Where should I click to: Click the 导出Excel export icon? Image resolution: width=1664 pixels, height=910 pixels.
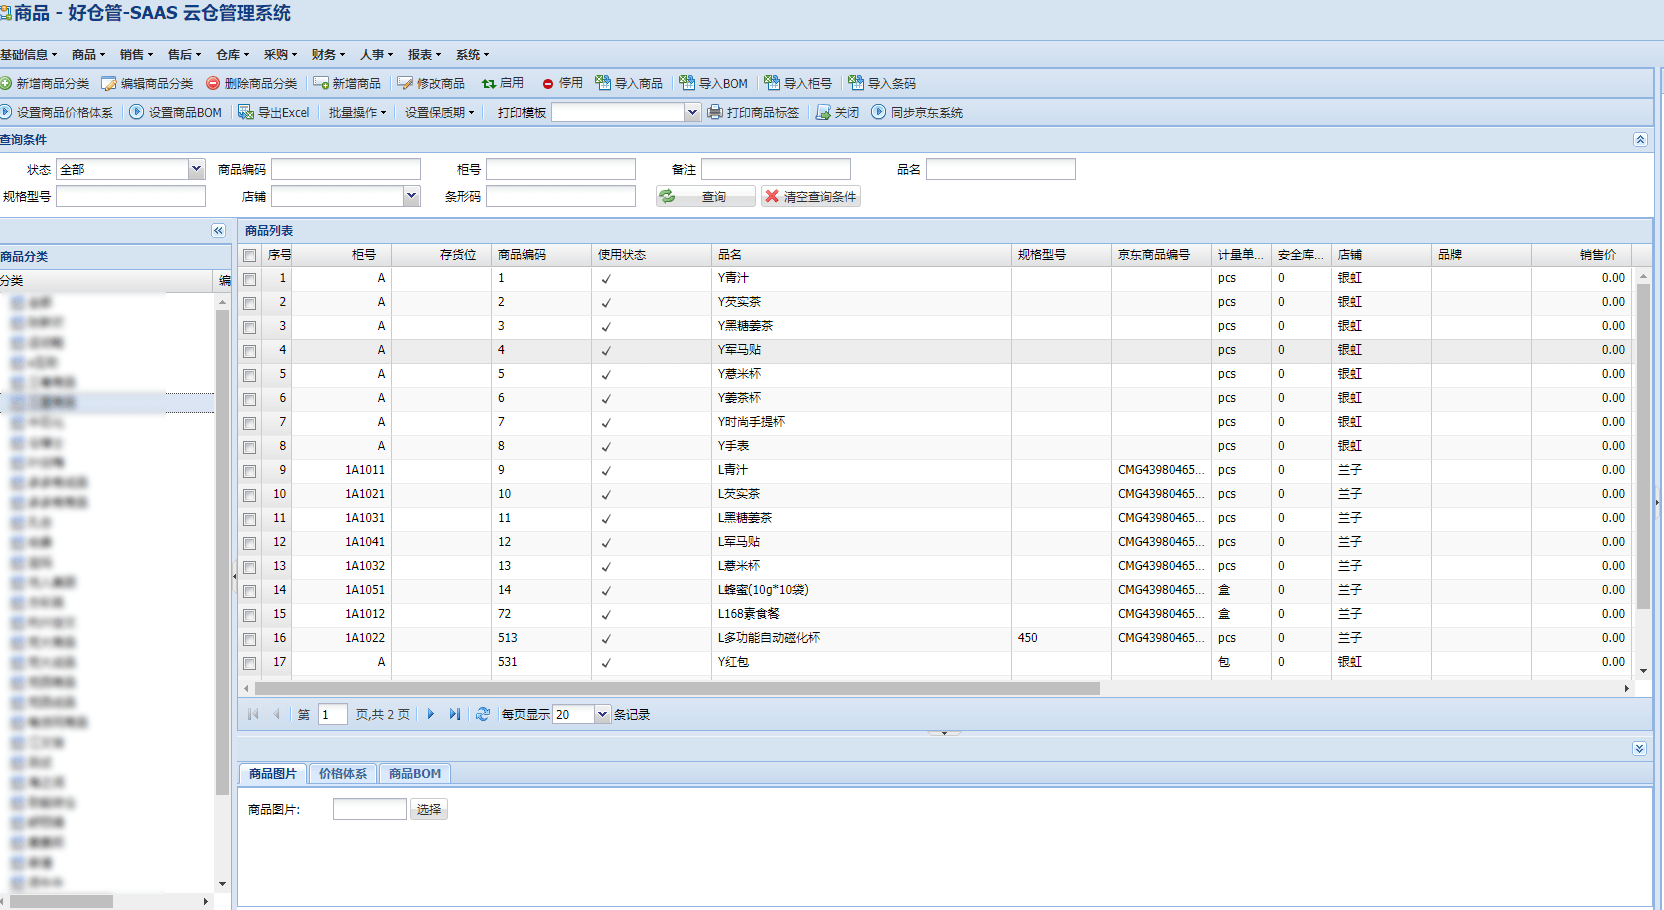click(245, 113)
